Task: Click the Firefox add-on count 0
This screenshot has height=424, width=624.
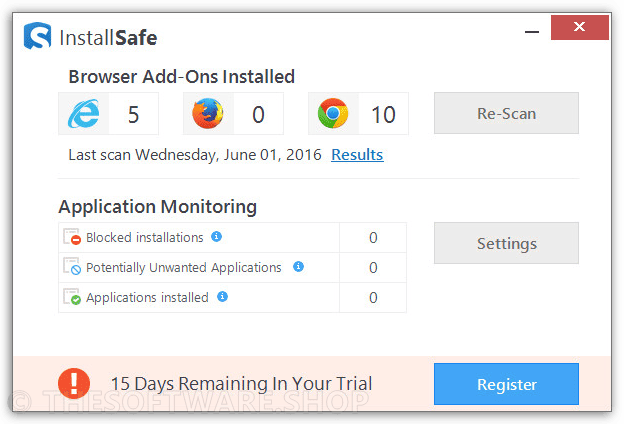Action: point(258,114)
